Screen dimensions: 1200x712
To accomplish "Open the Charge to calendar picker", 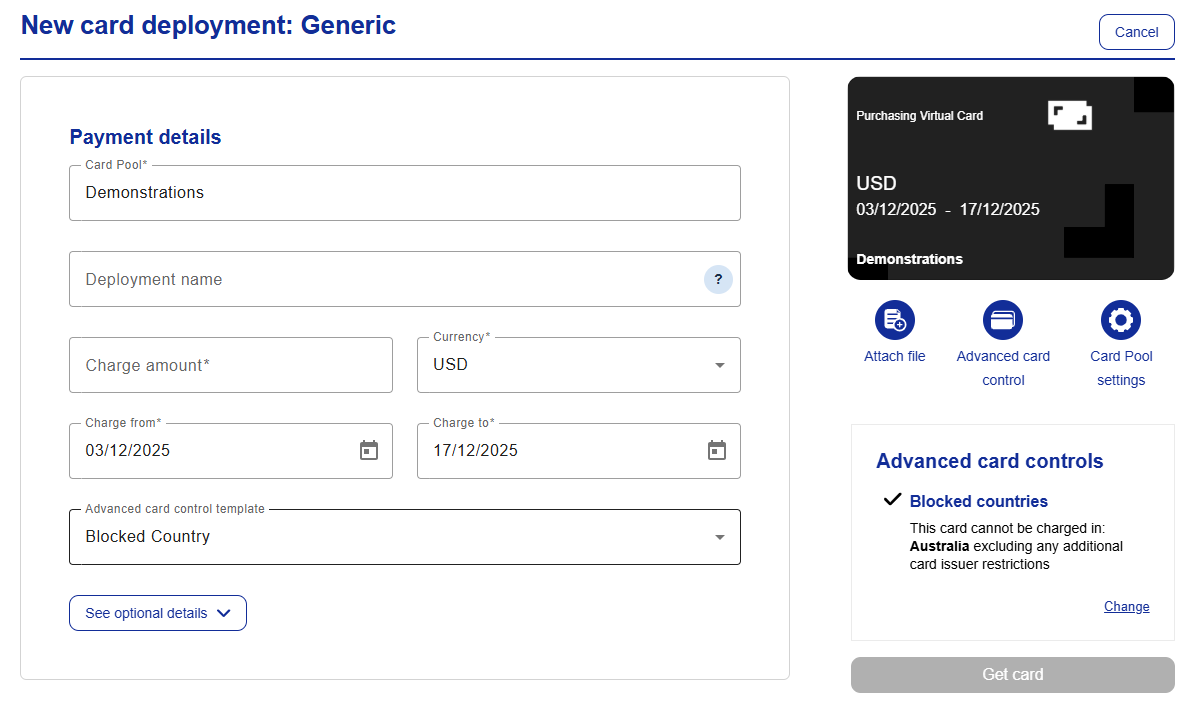I will (717, 451).
